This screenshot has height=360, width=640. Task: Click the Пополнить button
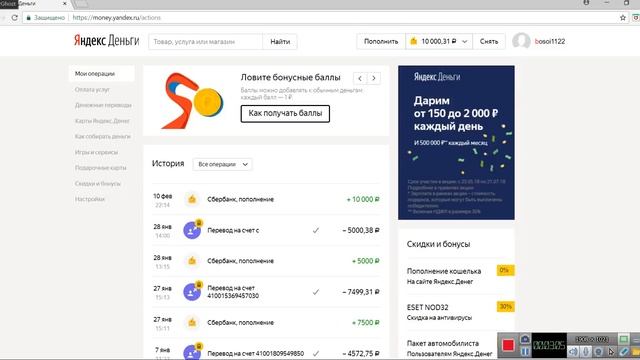pos(381,42)
